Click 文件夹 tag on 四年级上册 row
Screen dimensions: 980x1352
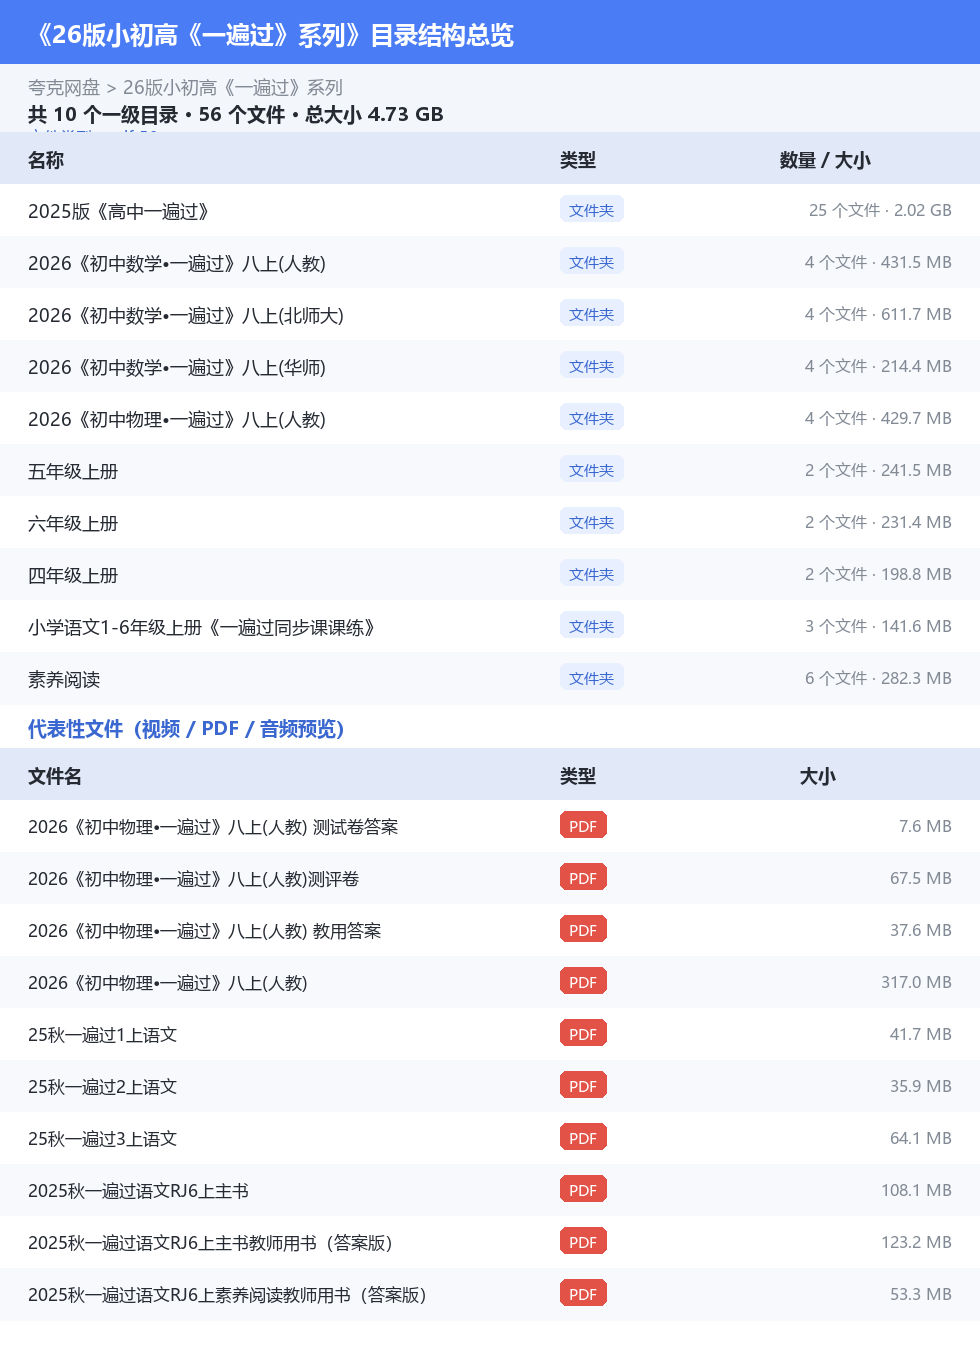tap(592, 573)
